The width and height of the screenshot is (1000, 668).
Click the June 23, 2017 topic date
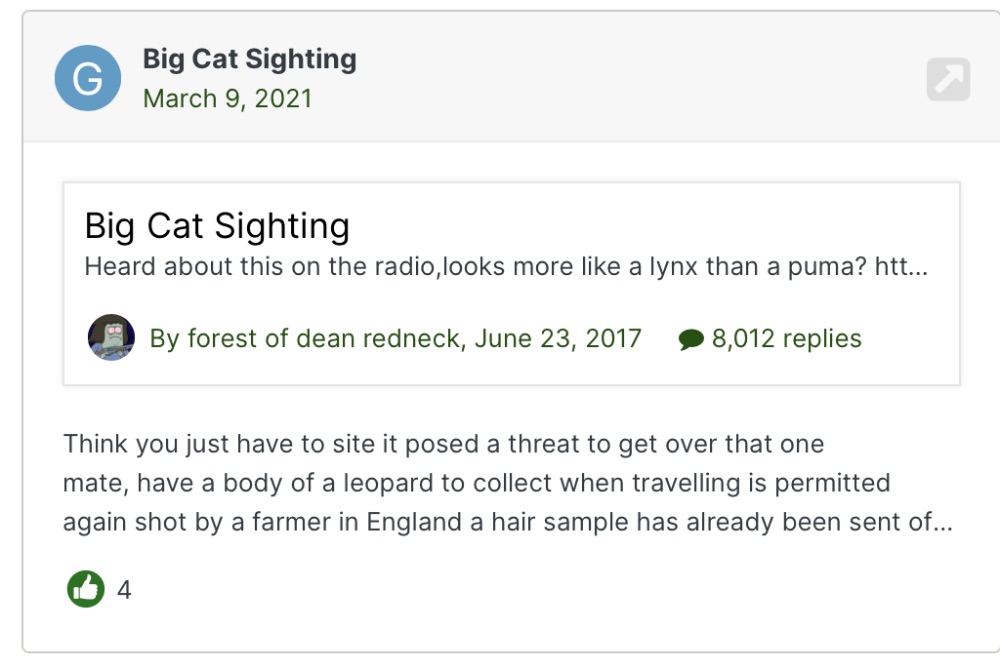click(x=558, y=338)
